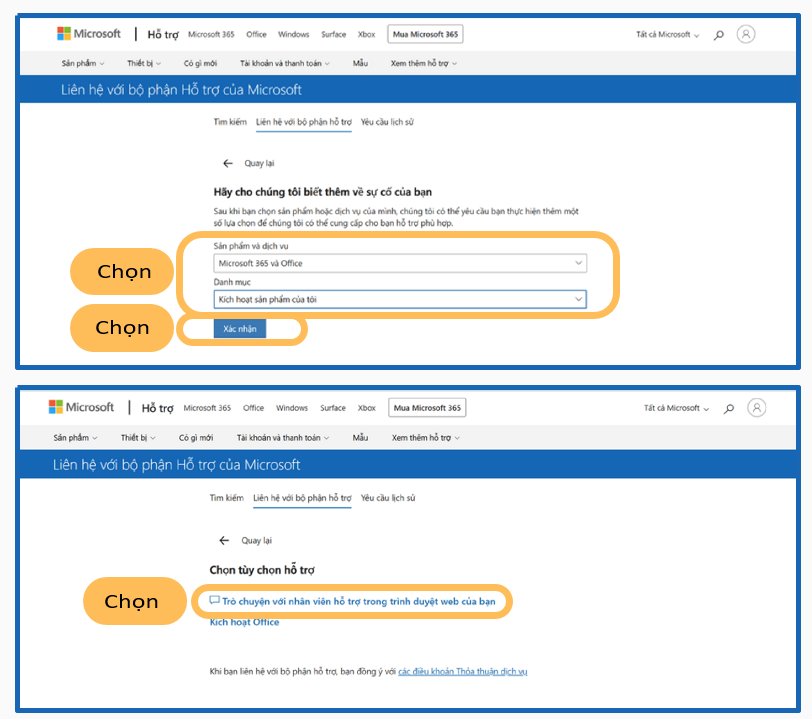Select Liên hệ với bộ phận hỗ trợ tab, bottom
This screenshot has height=719, width=812.
pyautogui.click(x=302, y=498)
